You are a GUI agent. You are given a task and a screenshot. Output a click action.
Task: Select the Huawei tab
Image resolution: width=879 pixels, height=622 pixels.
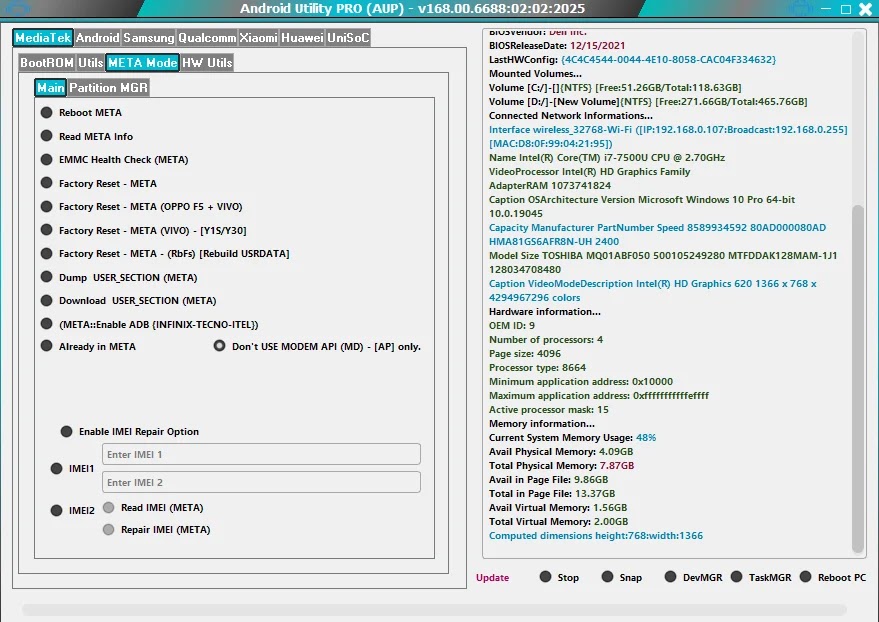(x=302, y=38)
